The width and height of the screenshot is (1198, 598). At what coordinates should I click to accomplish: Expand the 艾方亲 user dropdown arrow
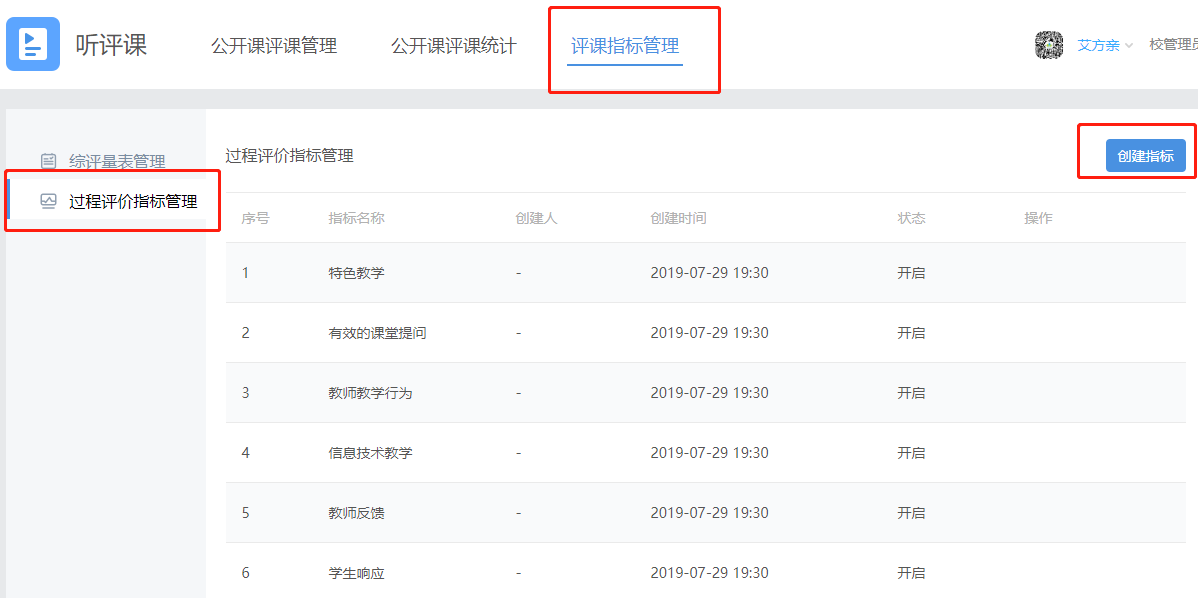(x=1129, y=46)
